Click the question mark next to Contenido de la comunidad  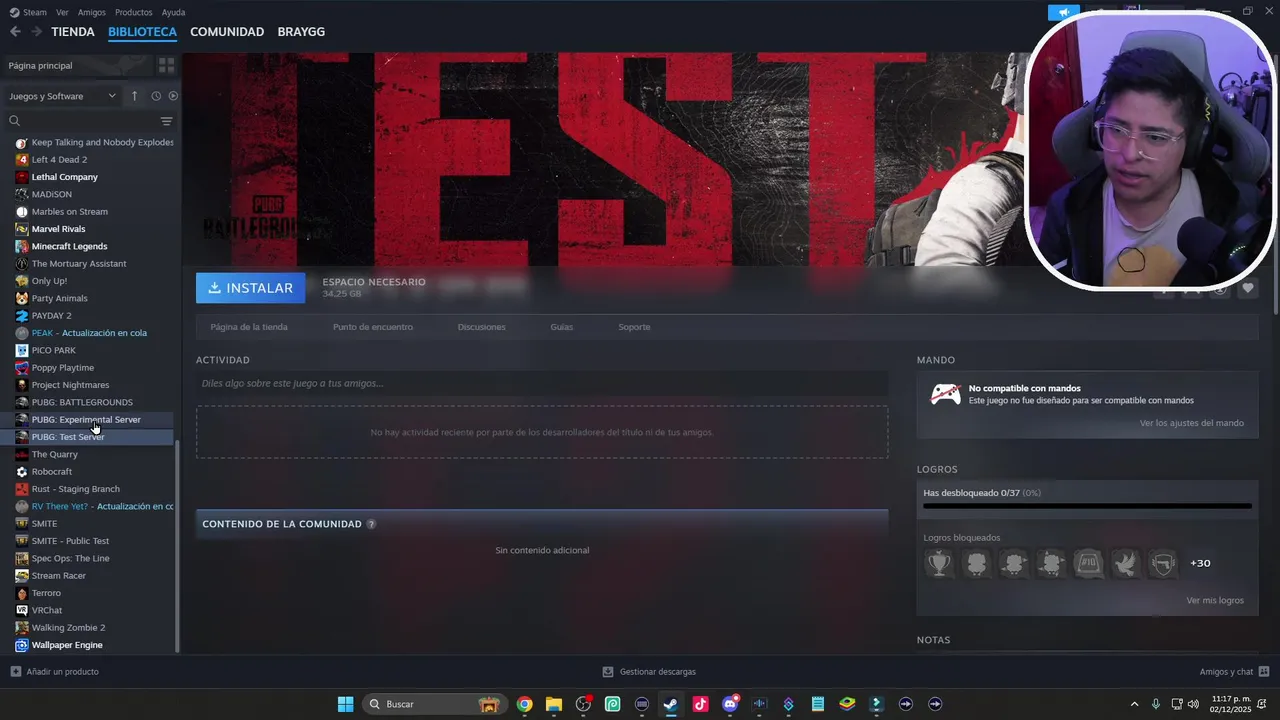click(371, 524)
